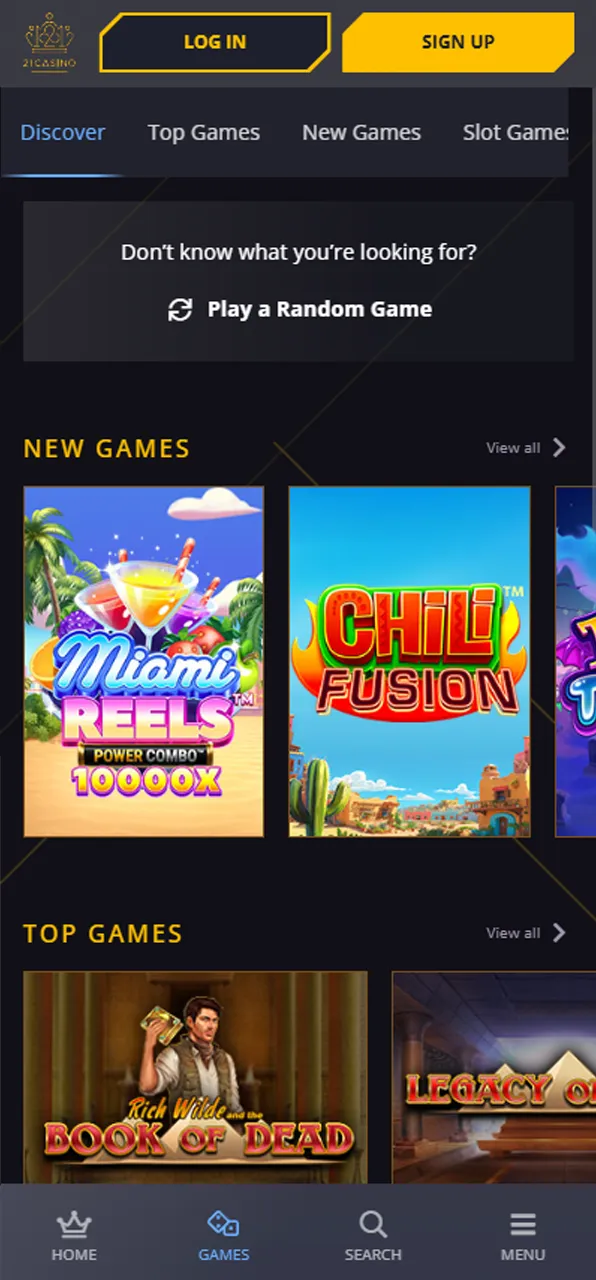
Task: Switch to the Discover tab
Action: (63, 132)
